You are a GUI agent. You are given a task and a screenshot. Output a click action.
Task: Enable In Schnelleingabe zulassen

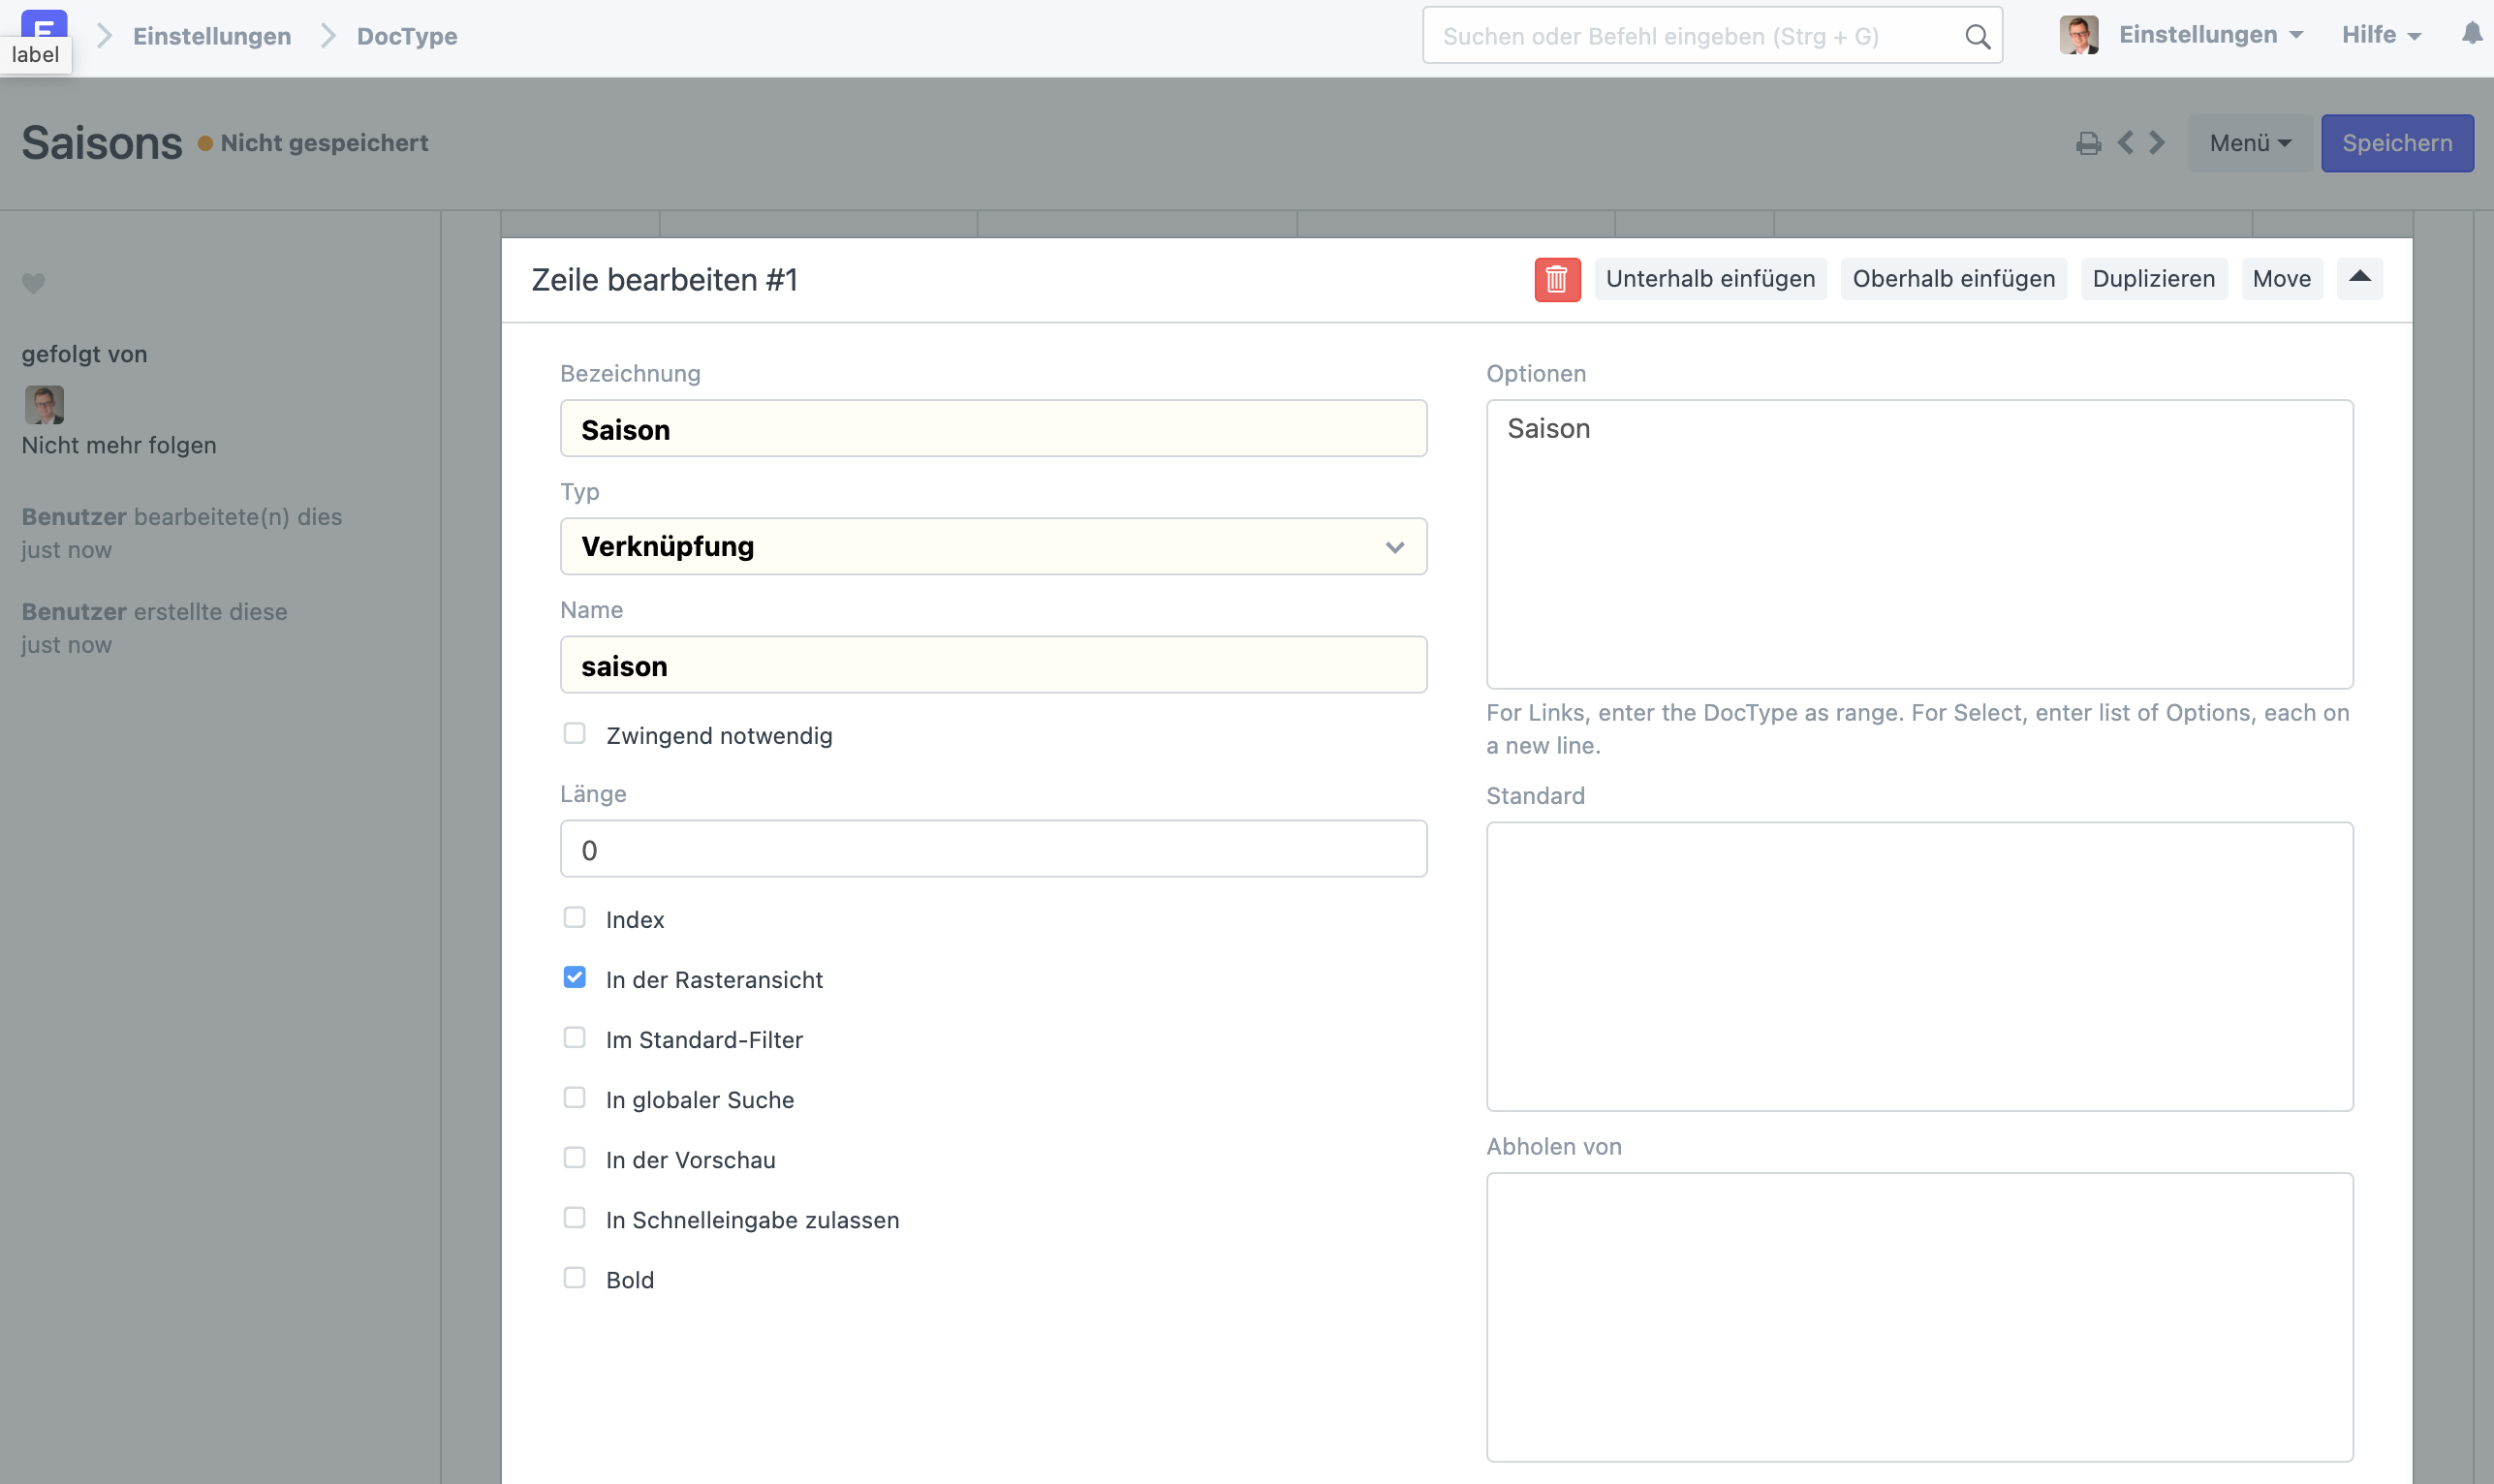[574, 1218]
